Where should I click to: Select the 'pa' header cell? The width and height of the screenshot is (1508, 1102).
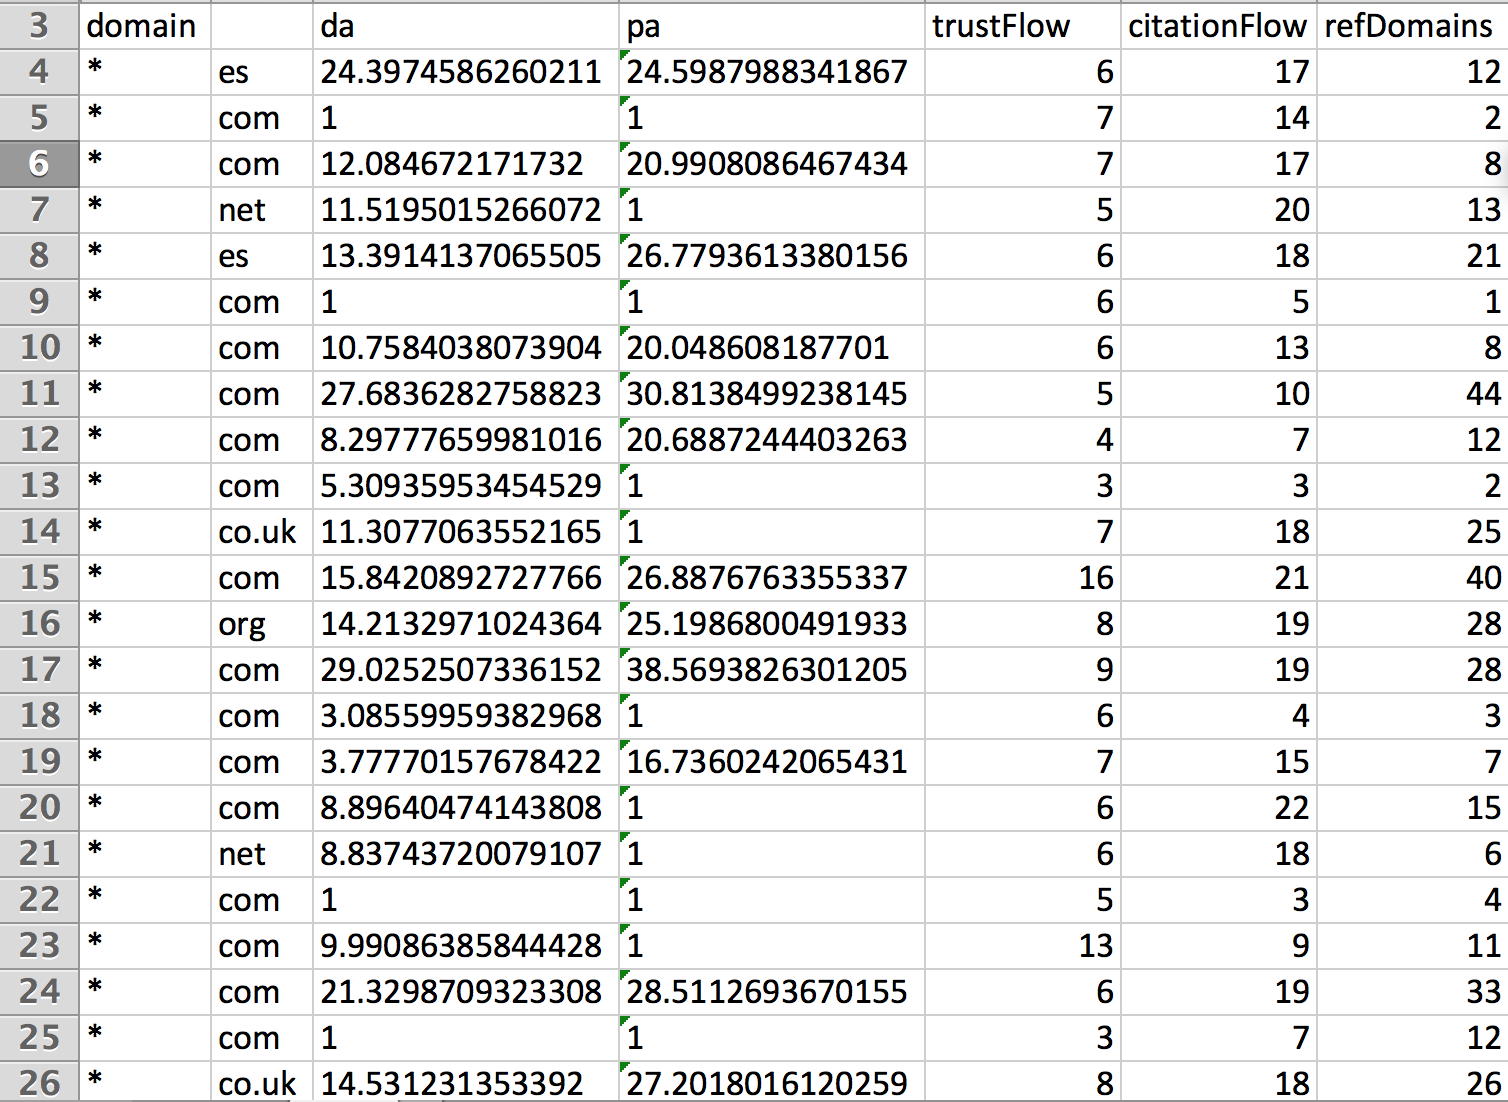[770, 26]
